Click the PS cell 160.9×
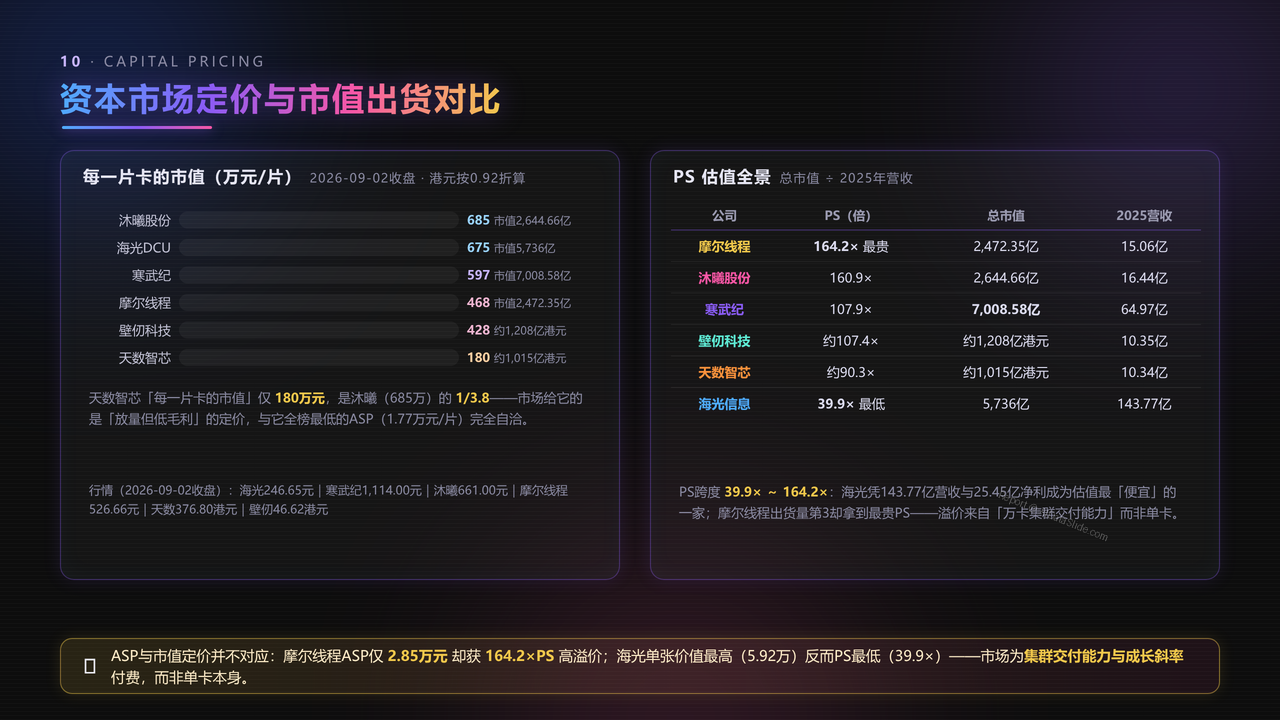 [851, 278]
